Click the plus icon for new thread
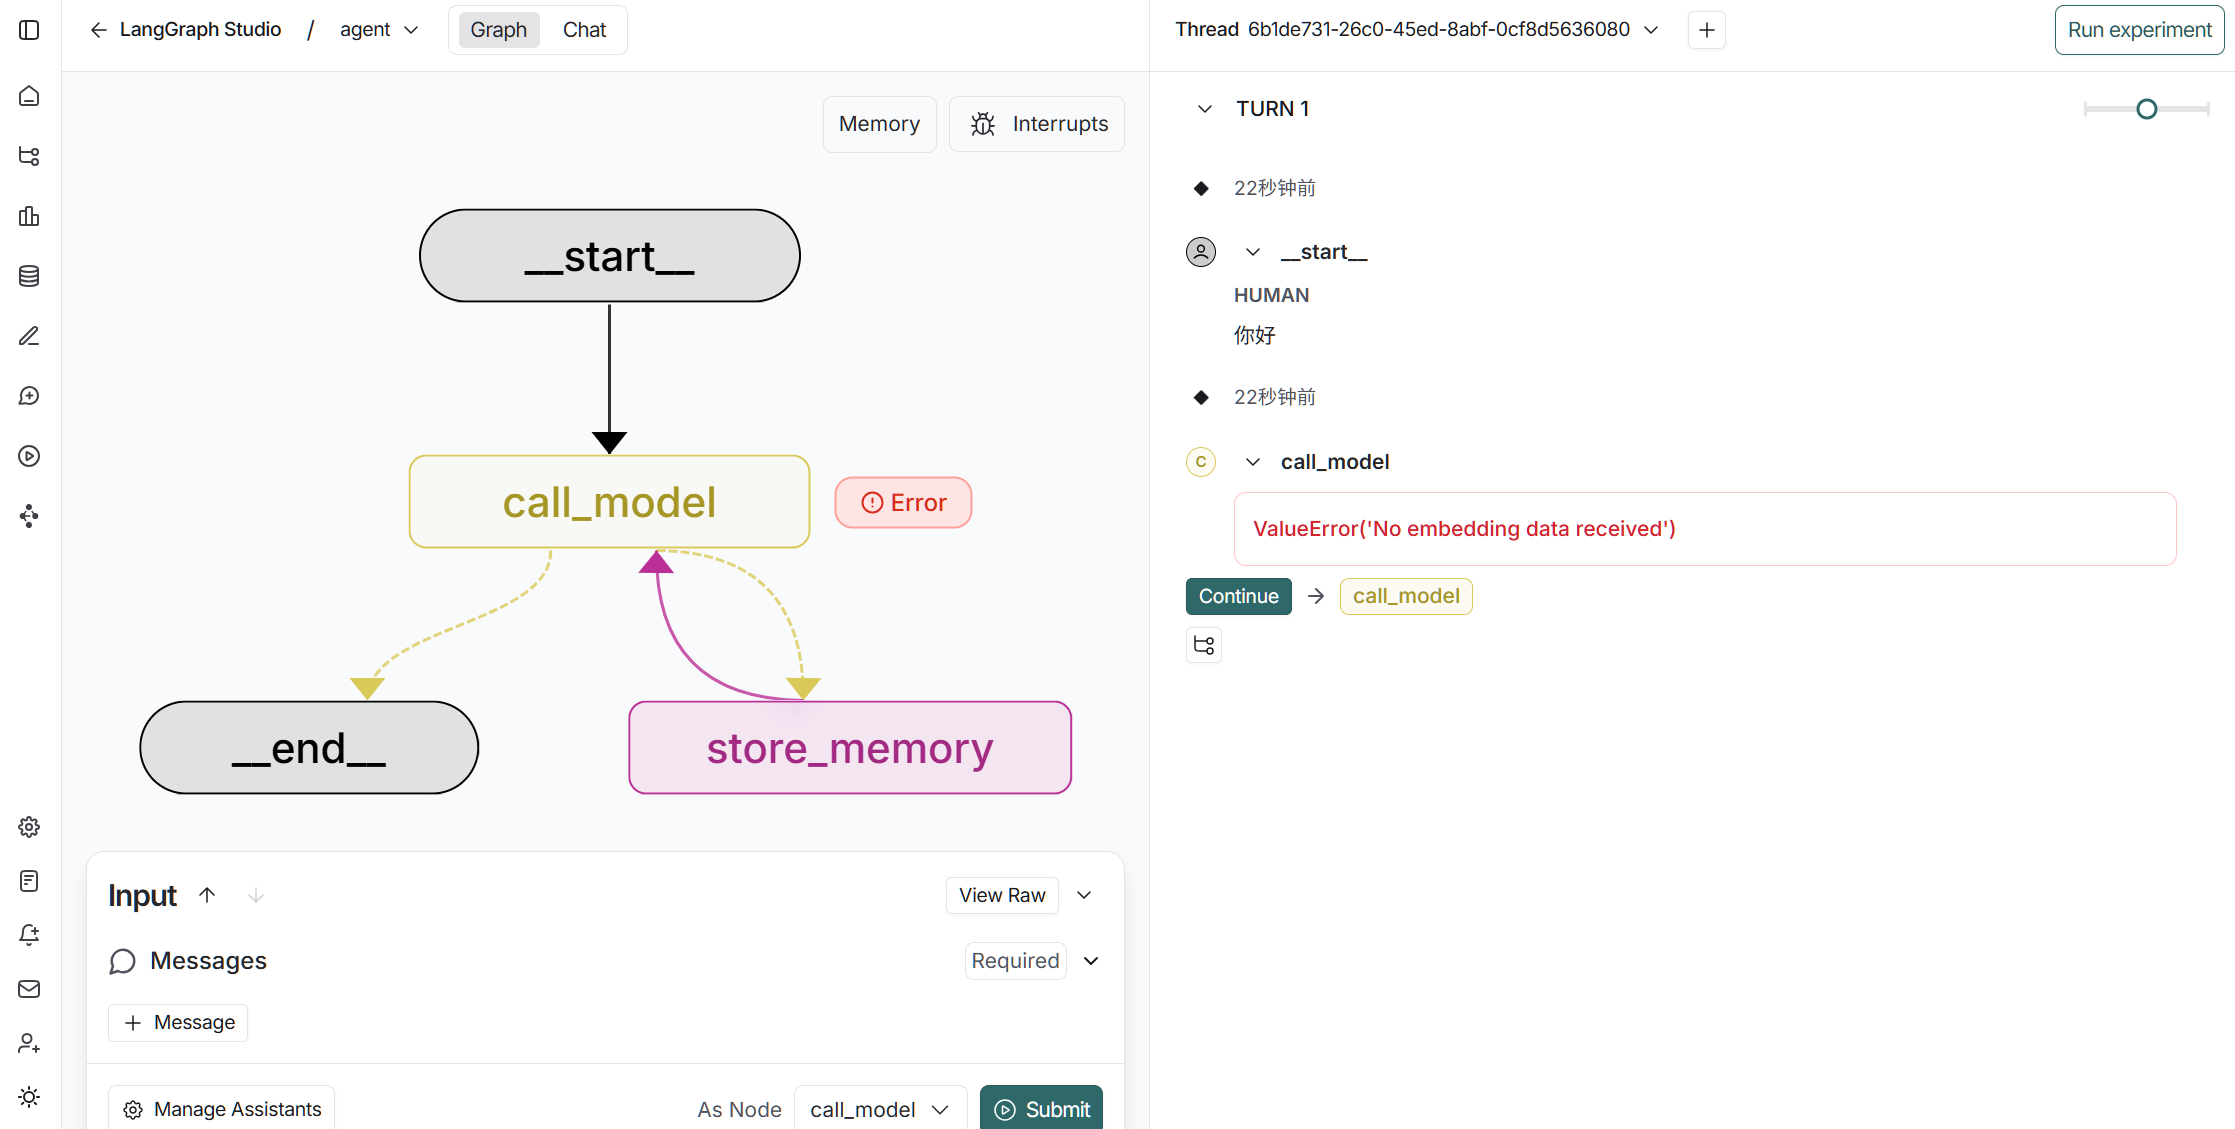Image resolution: width=2235 pixels, height=1129 pixels. [x=1706, y=30]
